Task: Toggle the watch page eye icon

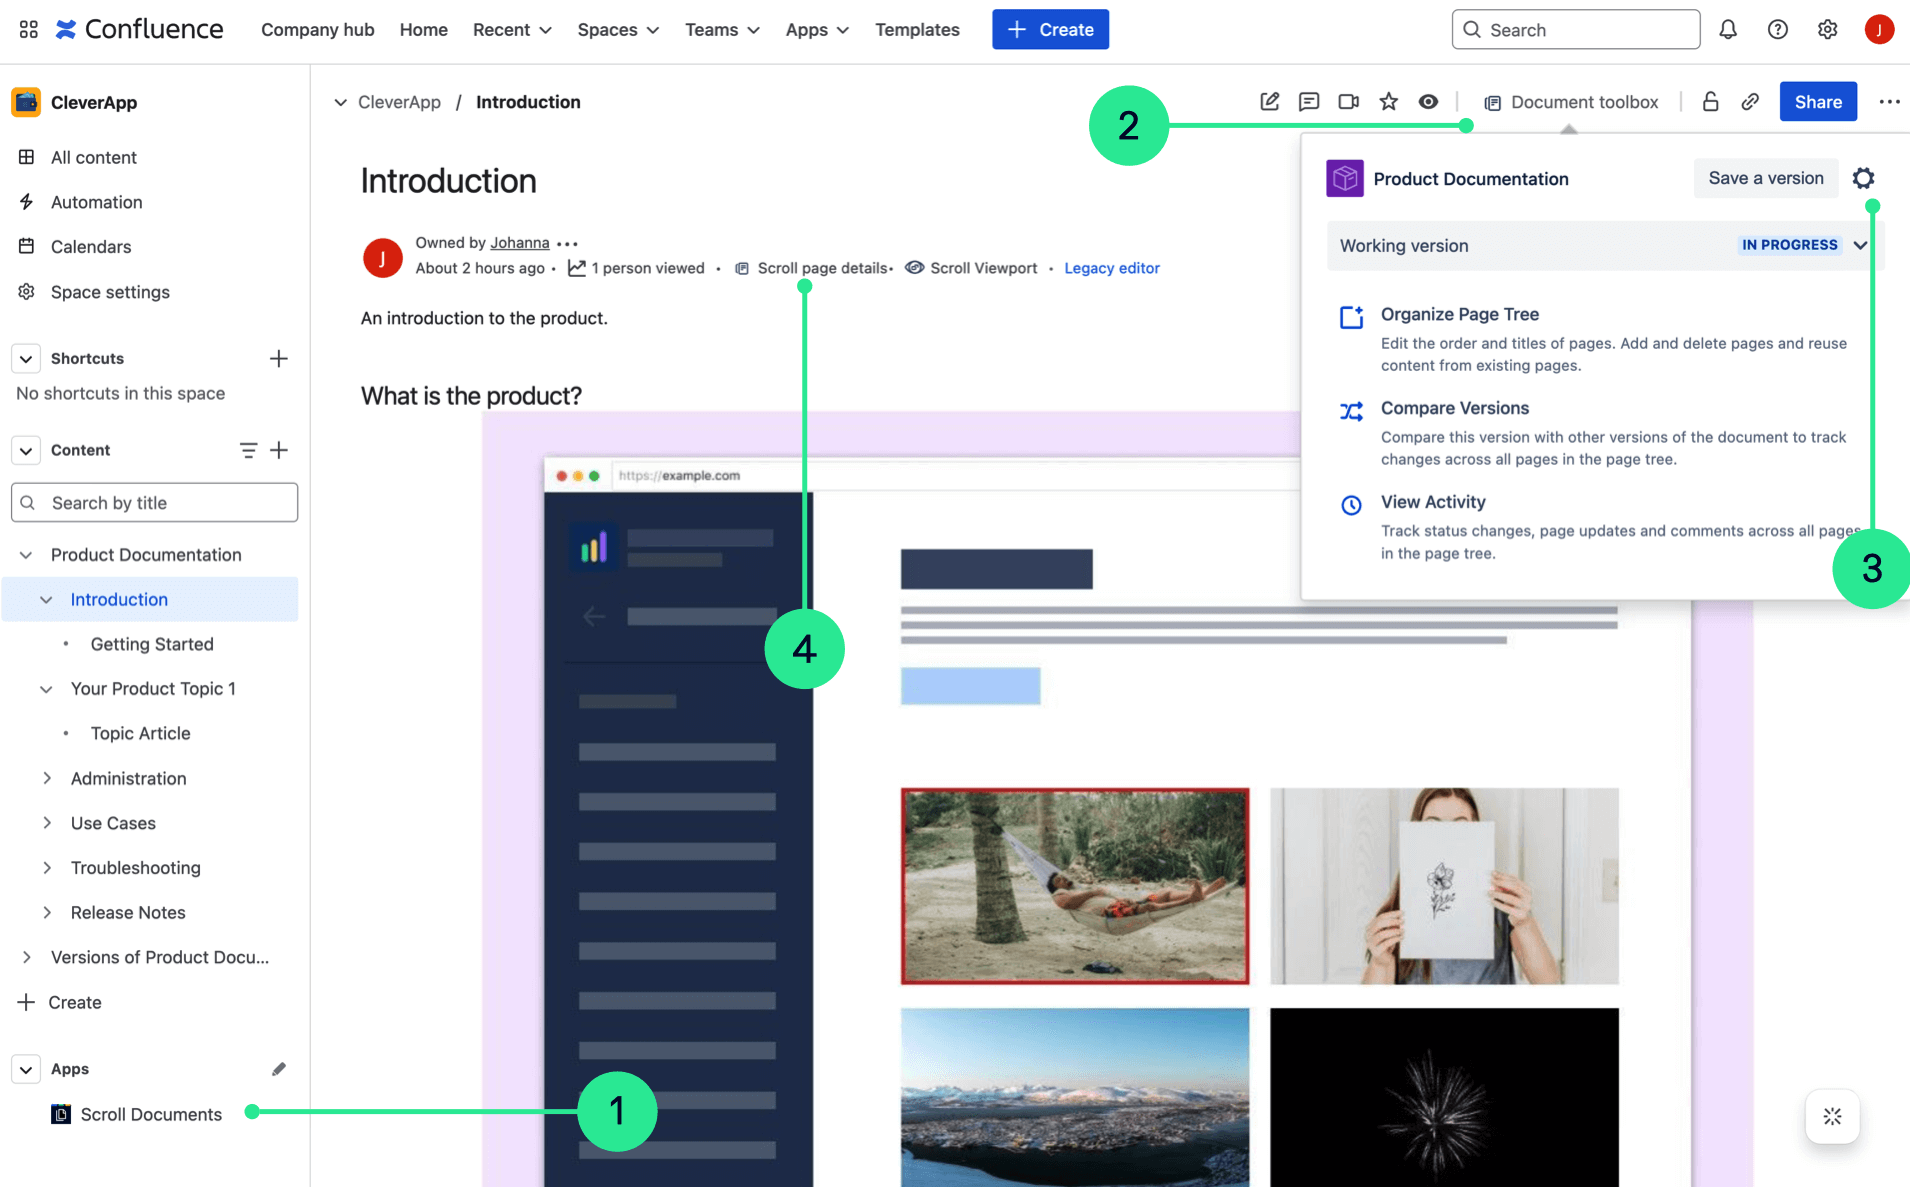Action: (1428, 102)
